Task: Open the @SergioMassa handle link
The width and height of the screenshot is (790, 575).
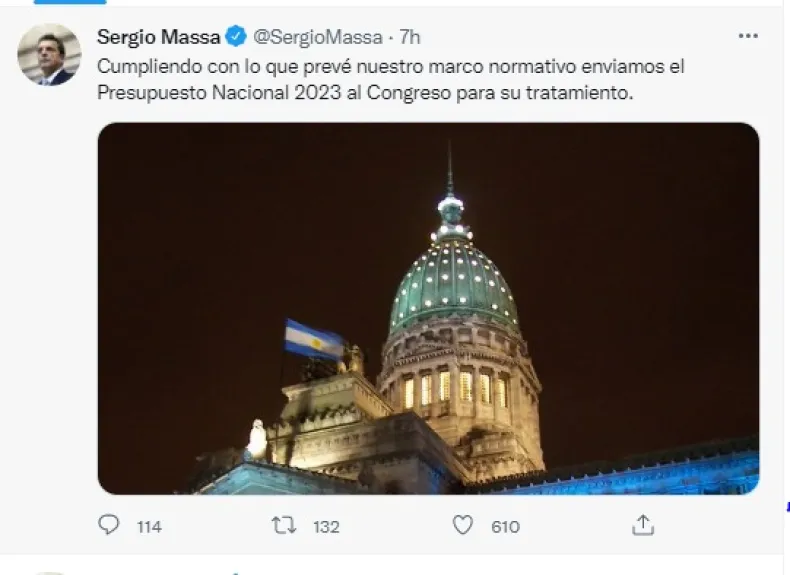Action: 317,37
